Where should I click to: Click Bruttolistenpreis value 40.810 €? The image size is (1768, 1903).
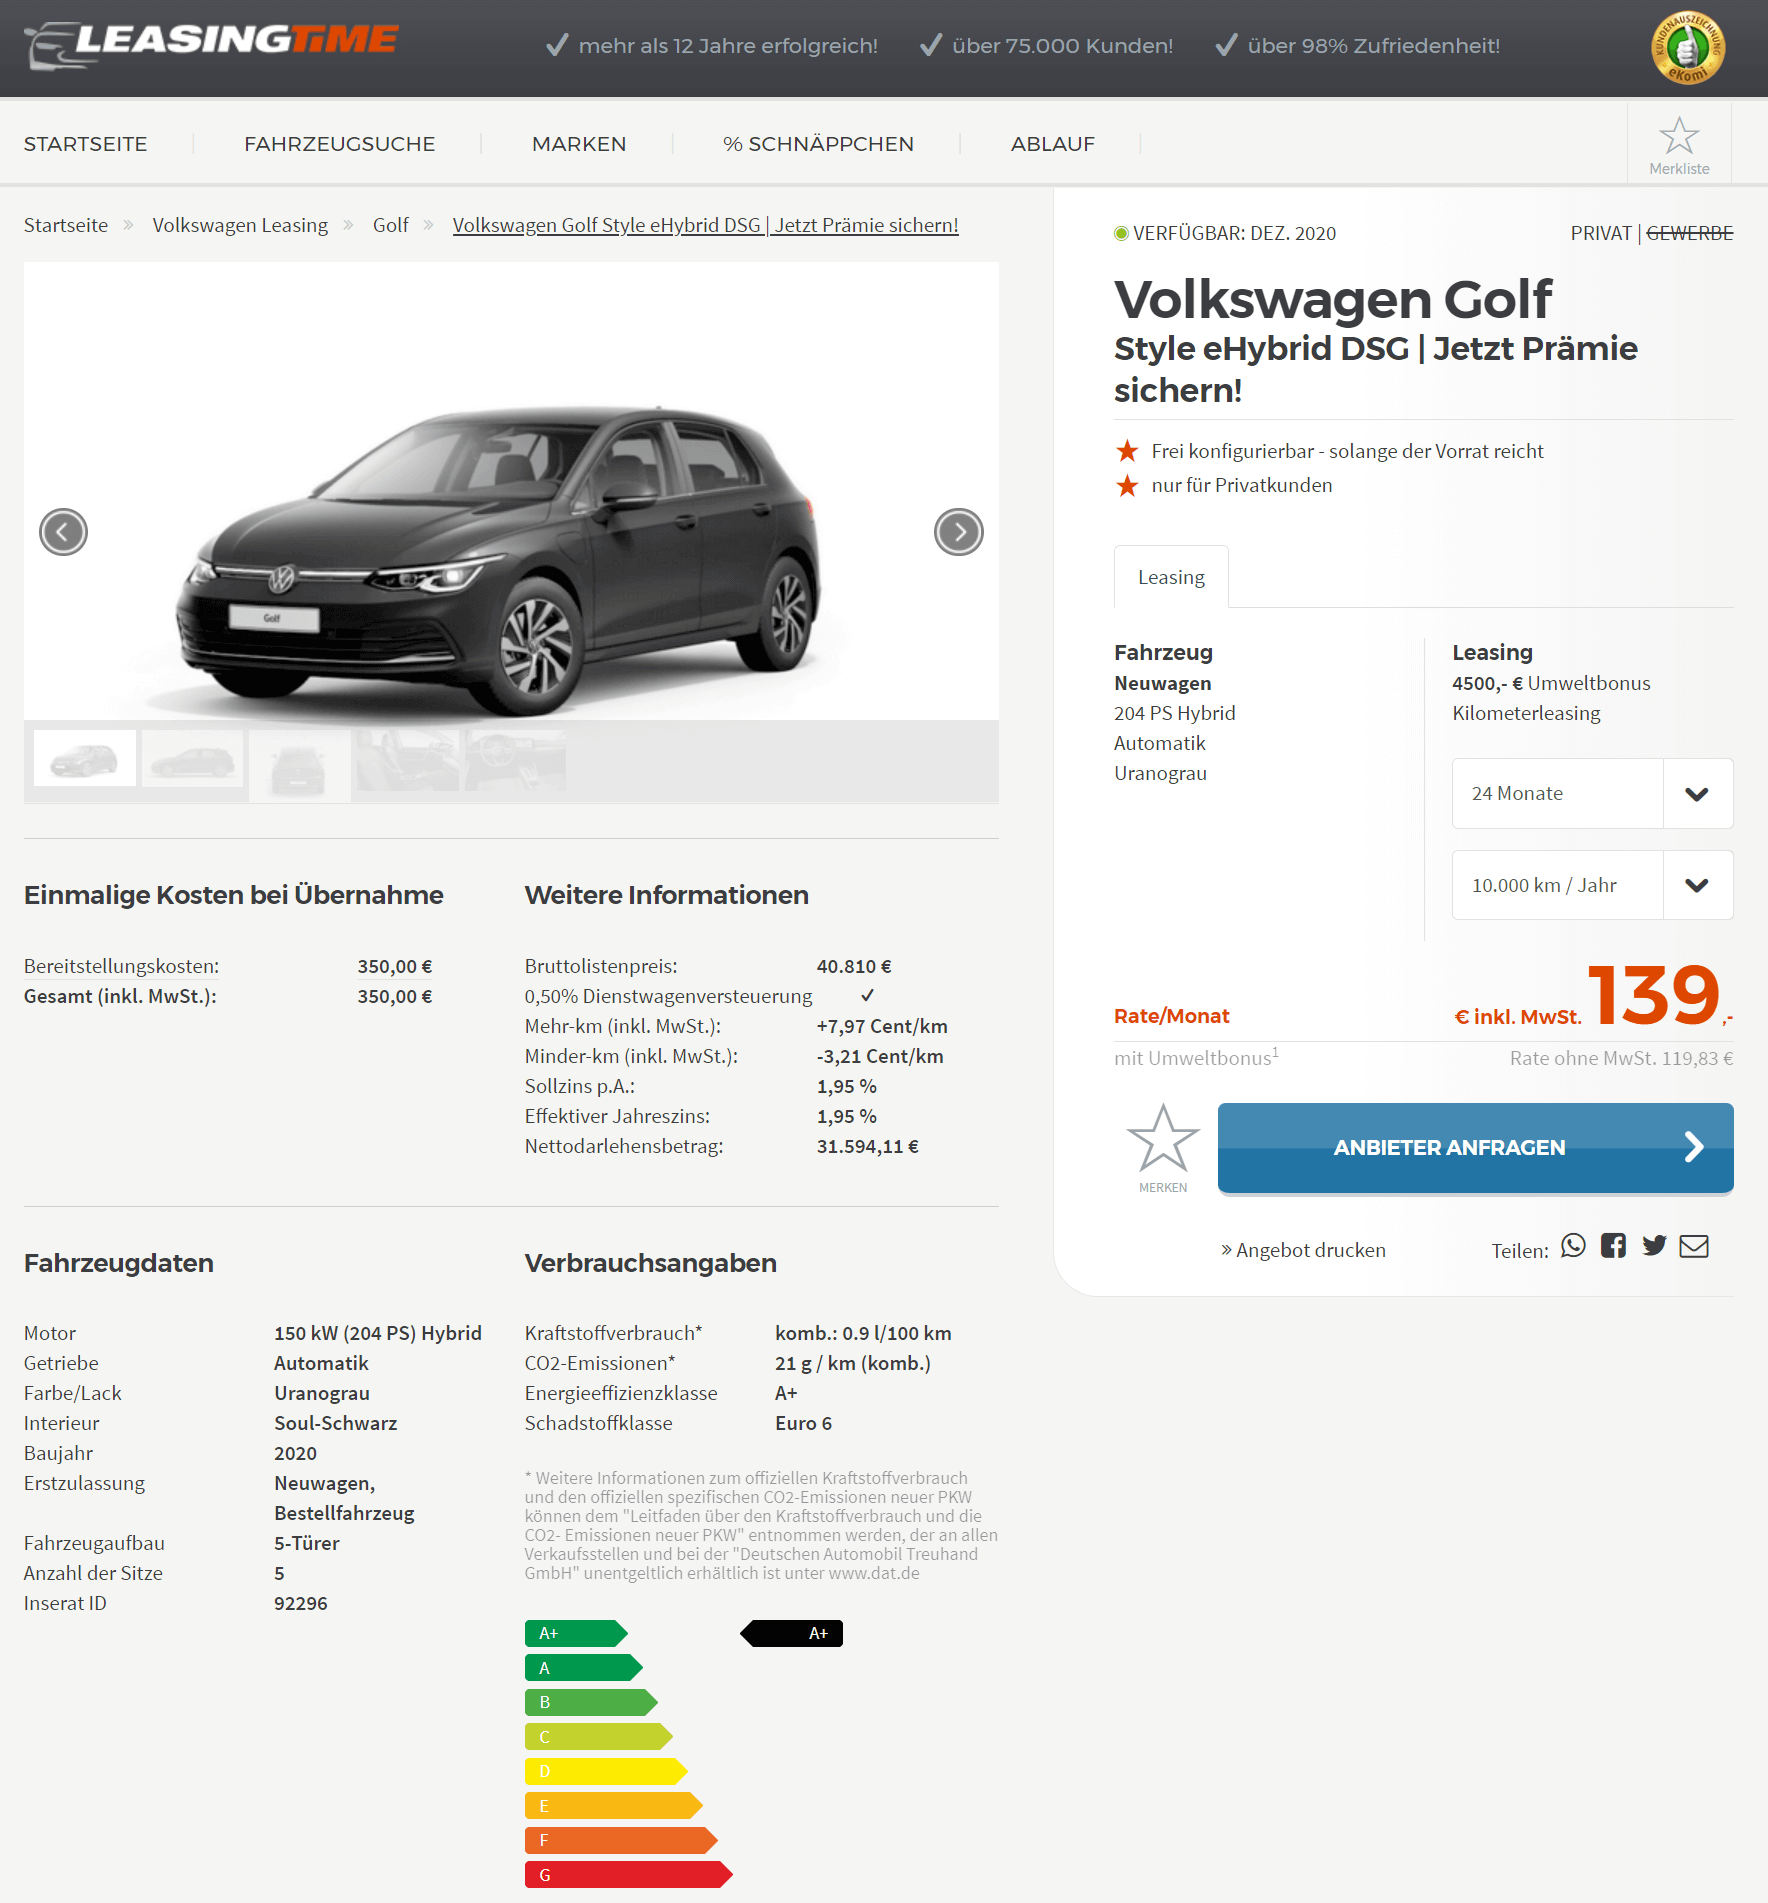(854, 966)
